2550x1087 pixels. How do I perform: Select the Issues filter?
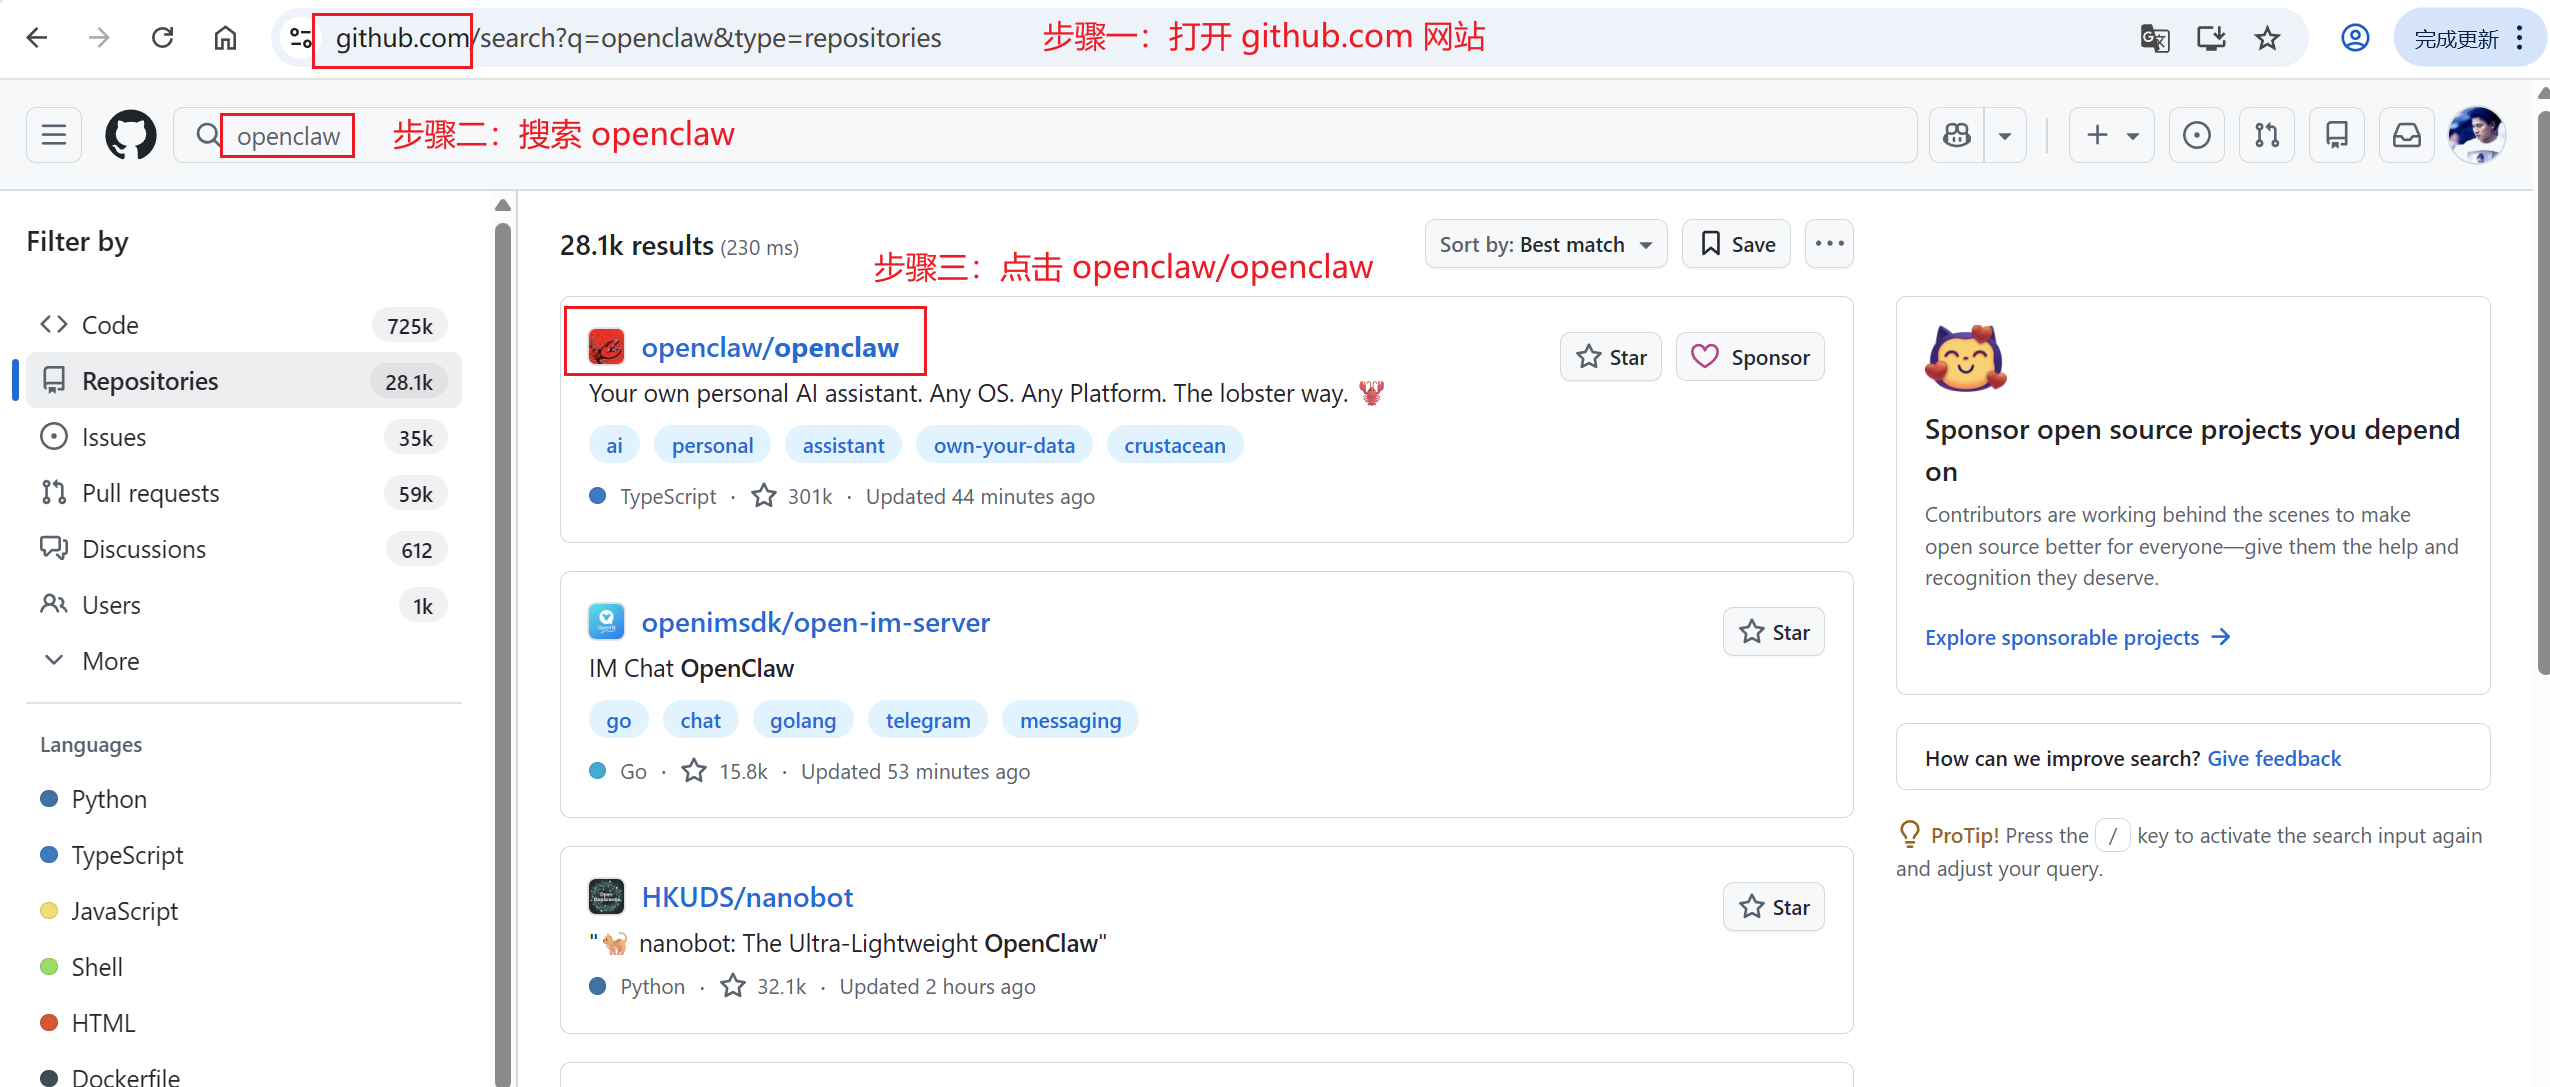[x=114, y=437]
